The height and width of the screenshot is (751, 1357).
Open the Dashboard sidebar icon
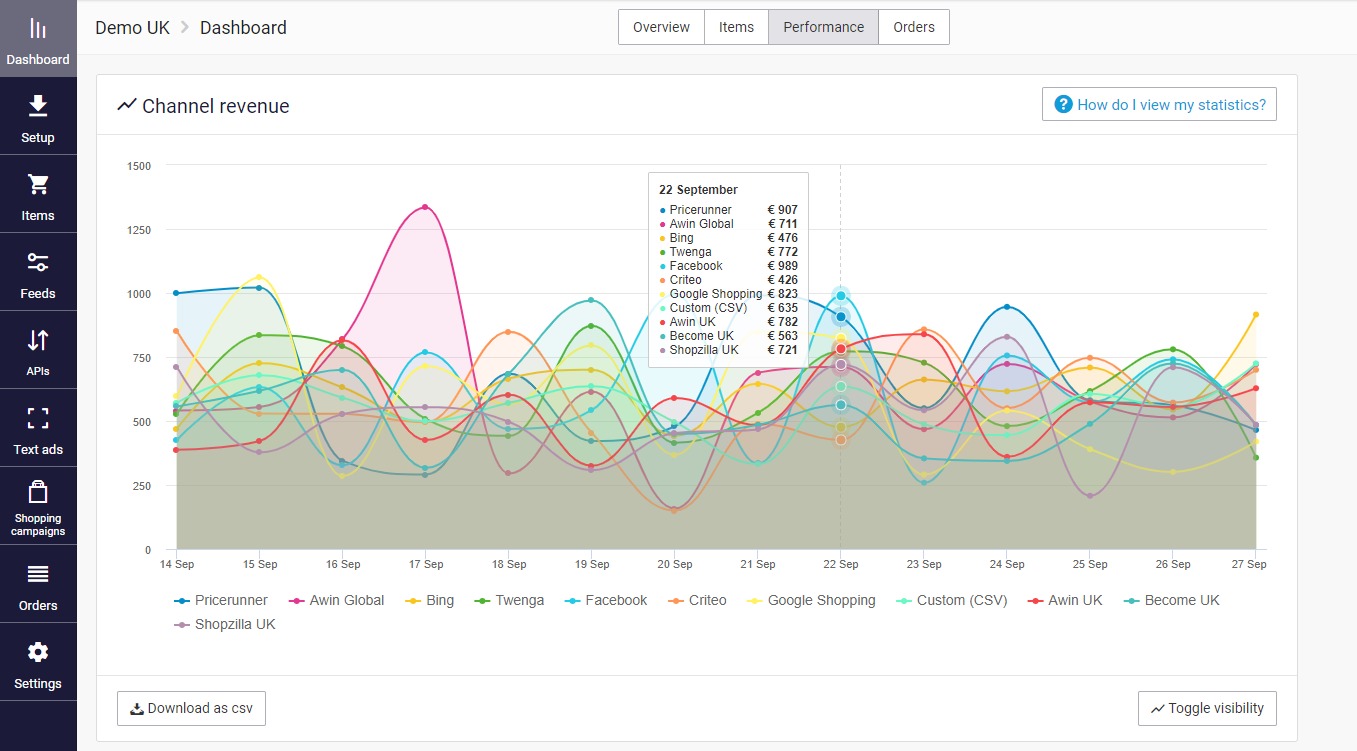[38, 28]
